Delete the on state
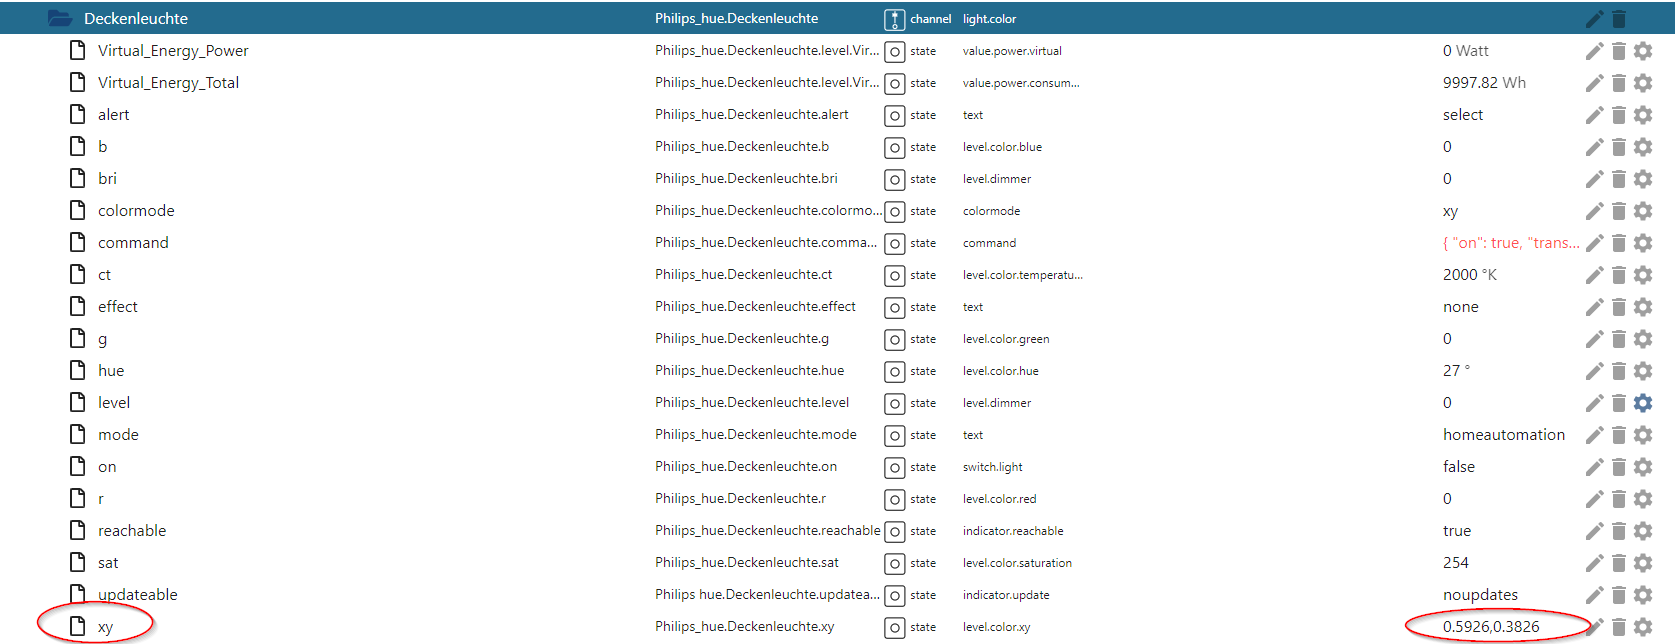 [1619, 467]
